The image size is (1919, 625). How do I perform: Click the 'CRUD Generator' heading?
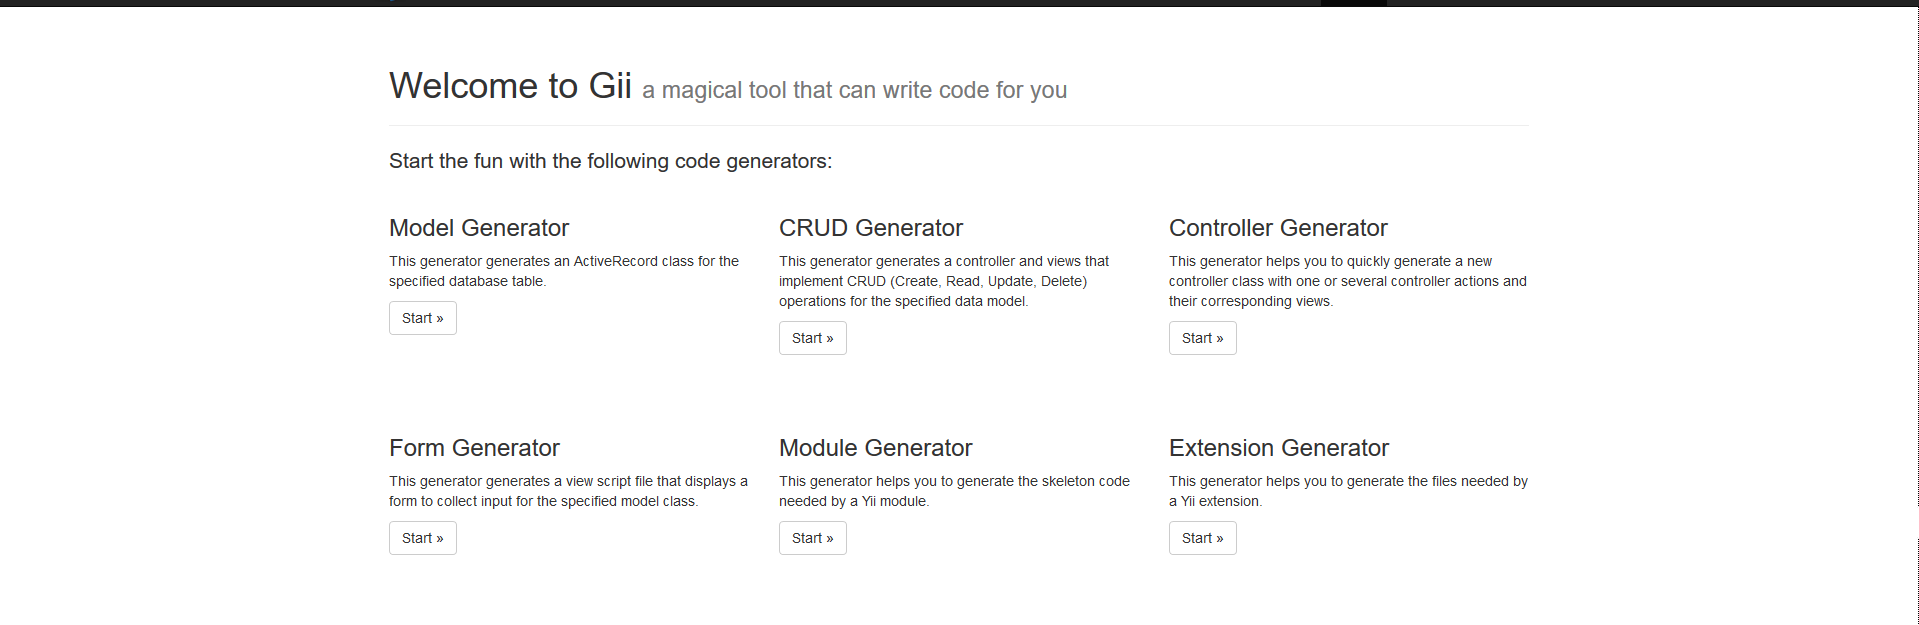[x=871, y=228]
